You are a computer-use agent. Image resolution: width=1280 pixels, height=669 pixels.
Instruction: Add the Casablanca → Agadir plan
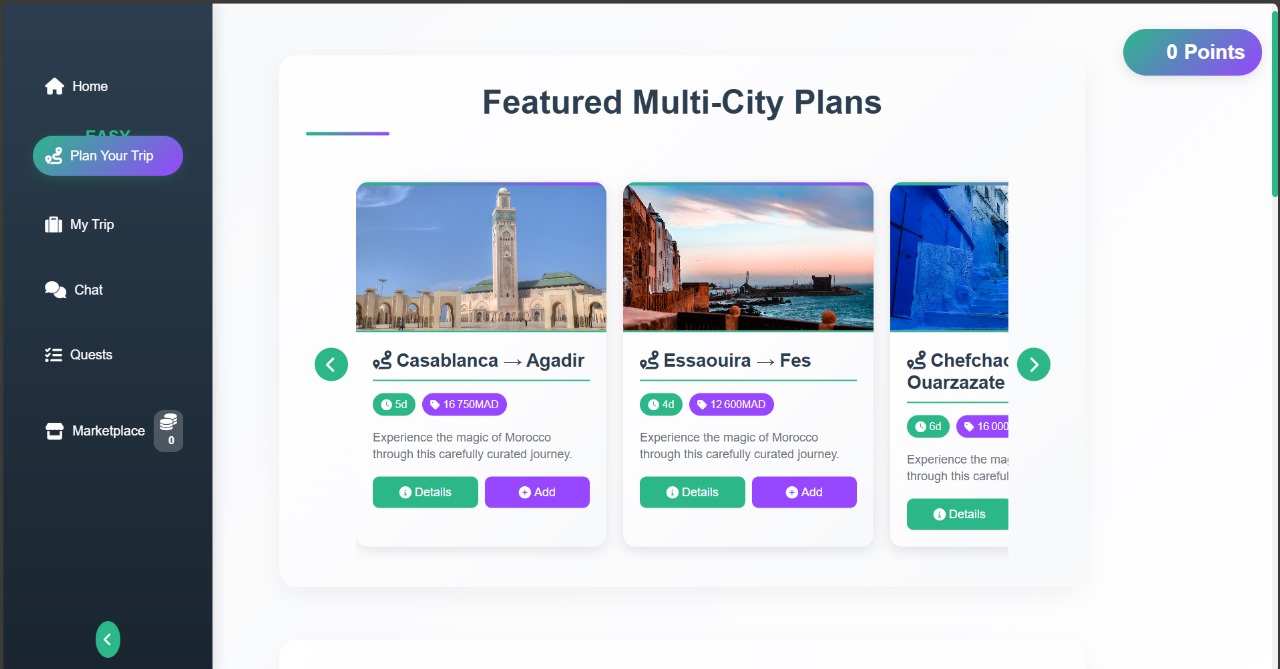point(537,492)
